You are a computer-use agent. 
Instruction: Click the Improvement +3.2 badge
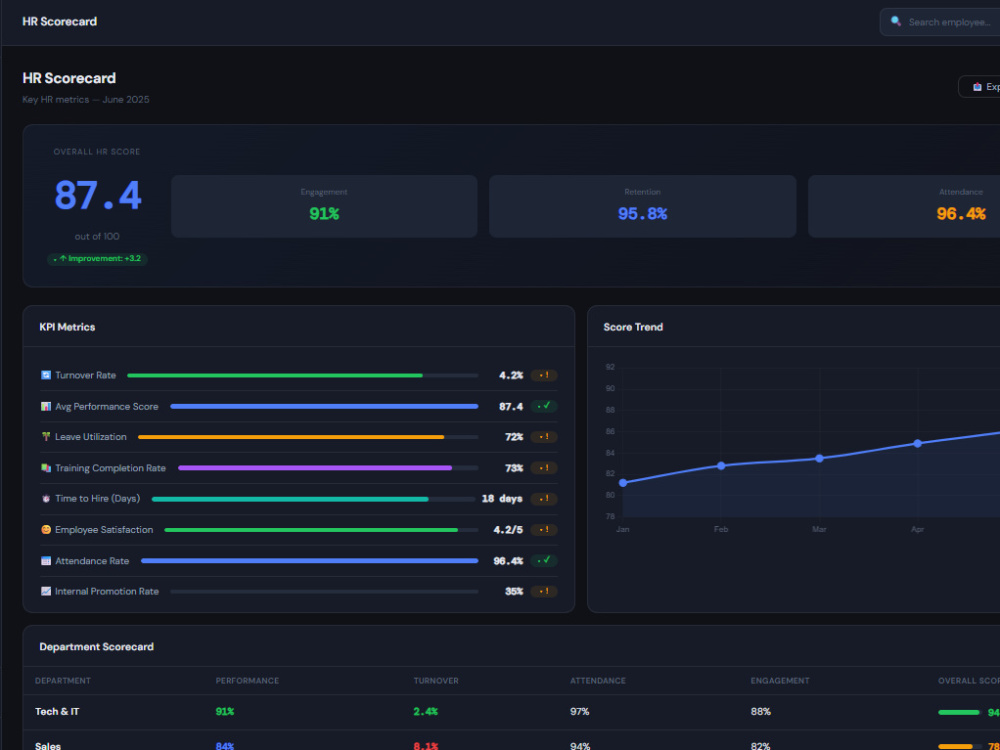98,259
